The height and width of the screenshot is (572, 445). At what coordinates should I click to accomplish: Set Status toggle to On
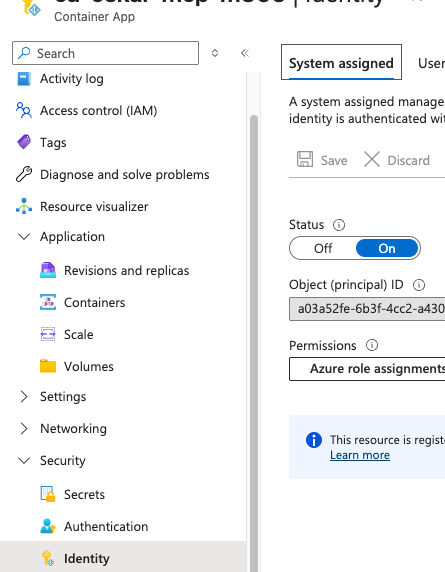pyautogui.click(x=387, y=248)
